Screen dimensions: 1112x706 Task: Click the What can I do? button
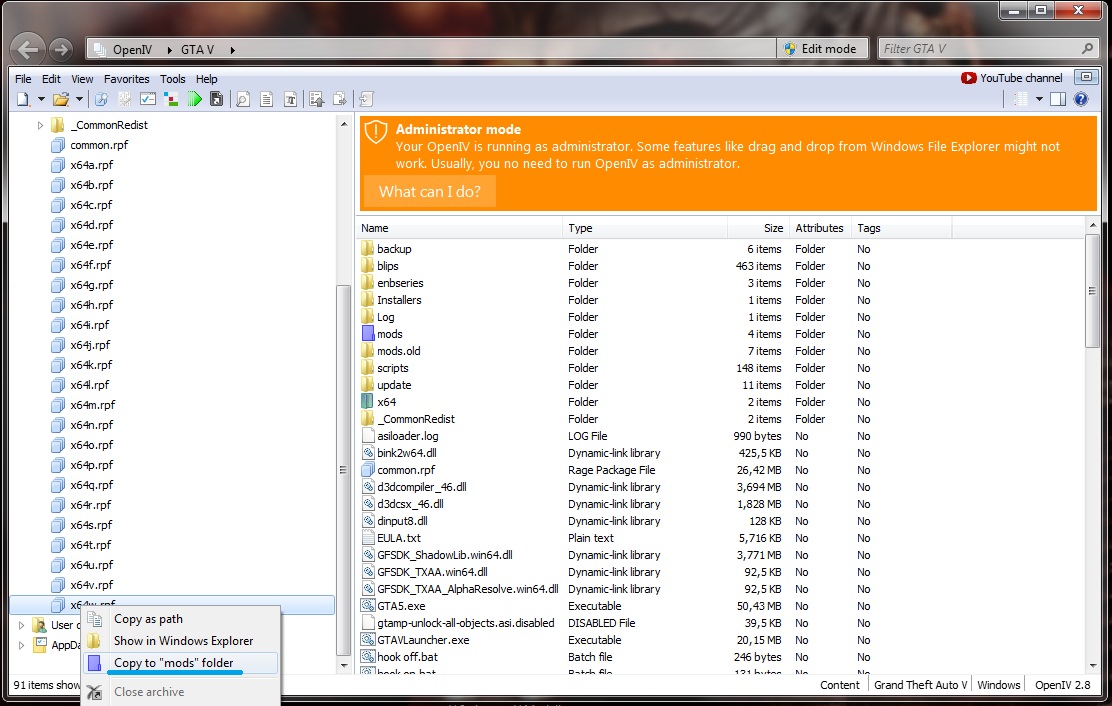tap(430, 191)
